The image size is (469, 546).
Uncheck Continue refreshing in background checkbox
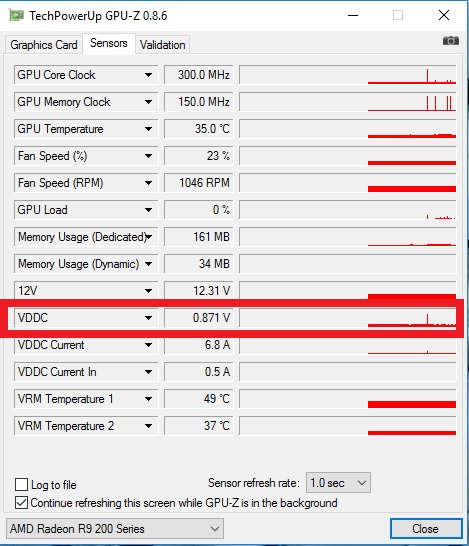pyautogui.click(x=21, y=502)
